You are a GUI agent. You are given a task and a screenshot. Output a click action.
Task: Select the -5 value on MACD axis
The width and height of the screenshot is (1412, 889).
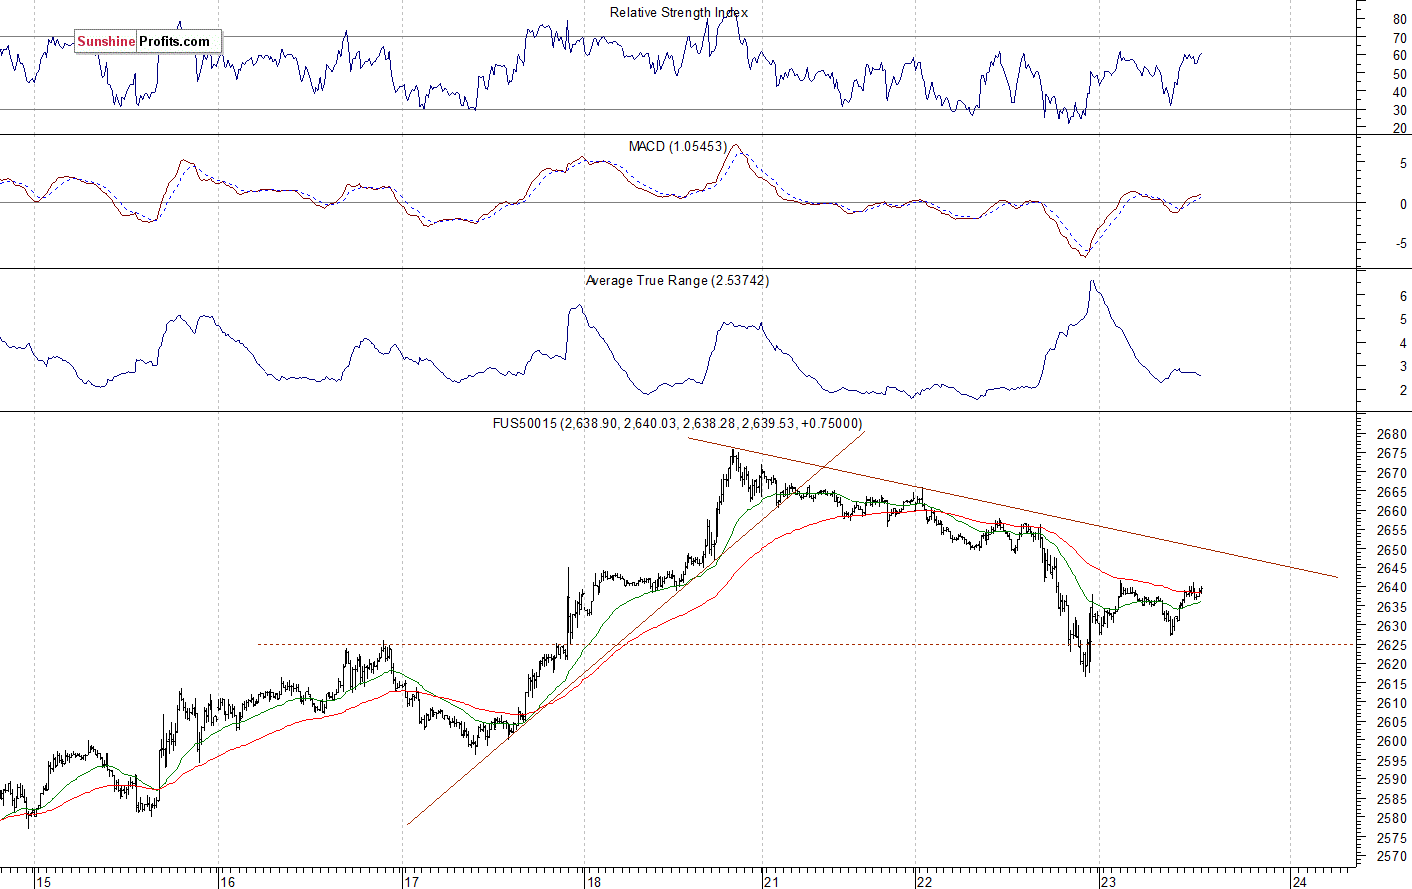pyautogui.click(x=1401, y=244)
